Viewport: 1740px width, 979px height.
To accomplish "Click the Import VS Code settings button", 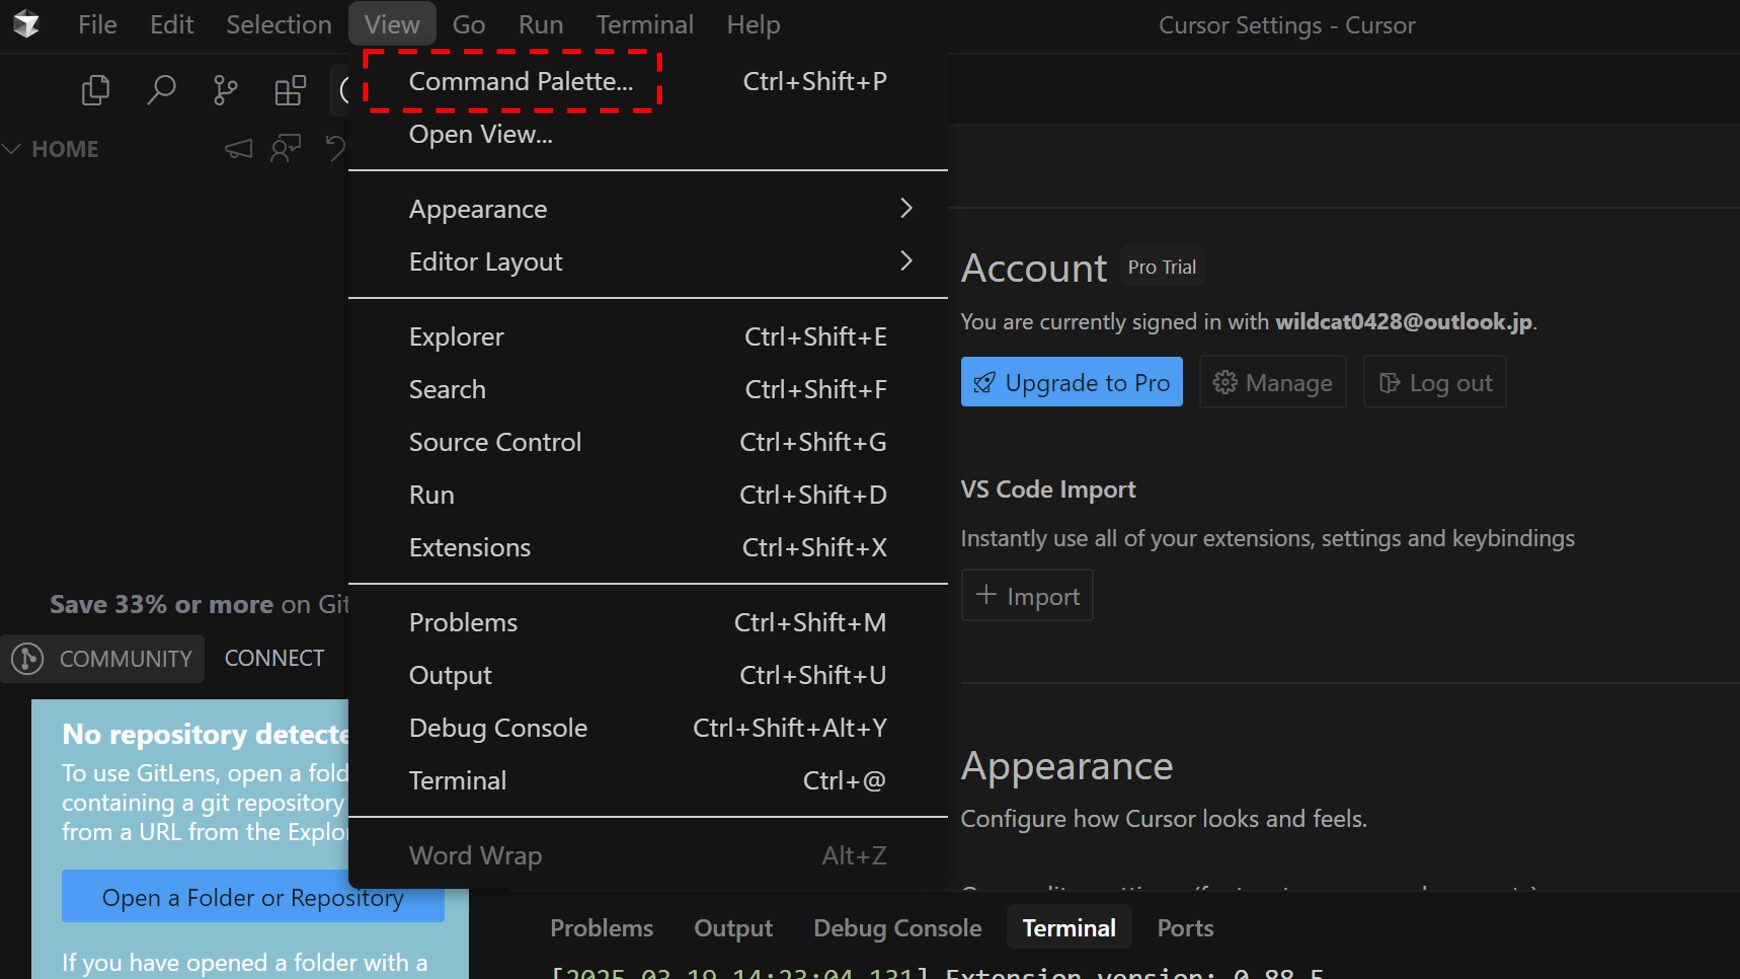I will (x=1027, y=596).
